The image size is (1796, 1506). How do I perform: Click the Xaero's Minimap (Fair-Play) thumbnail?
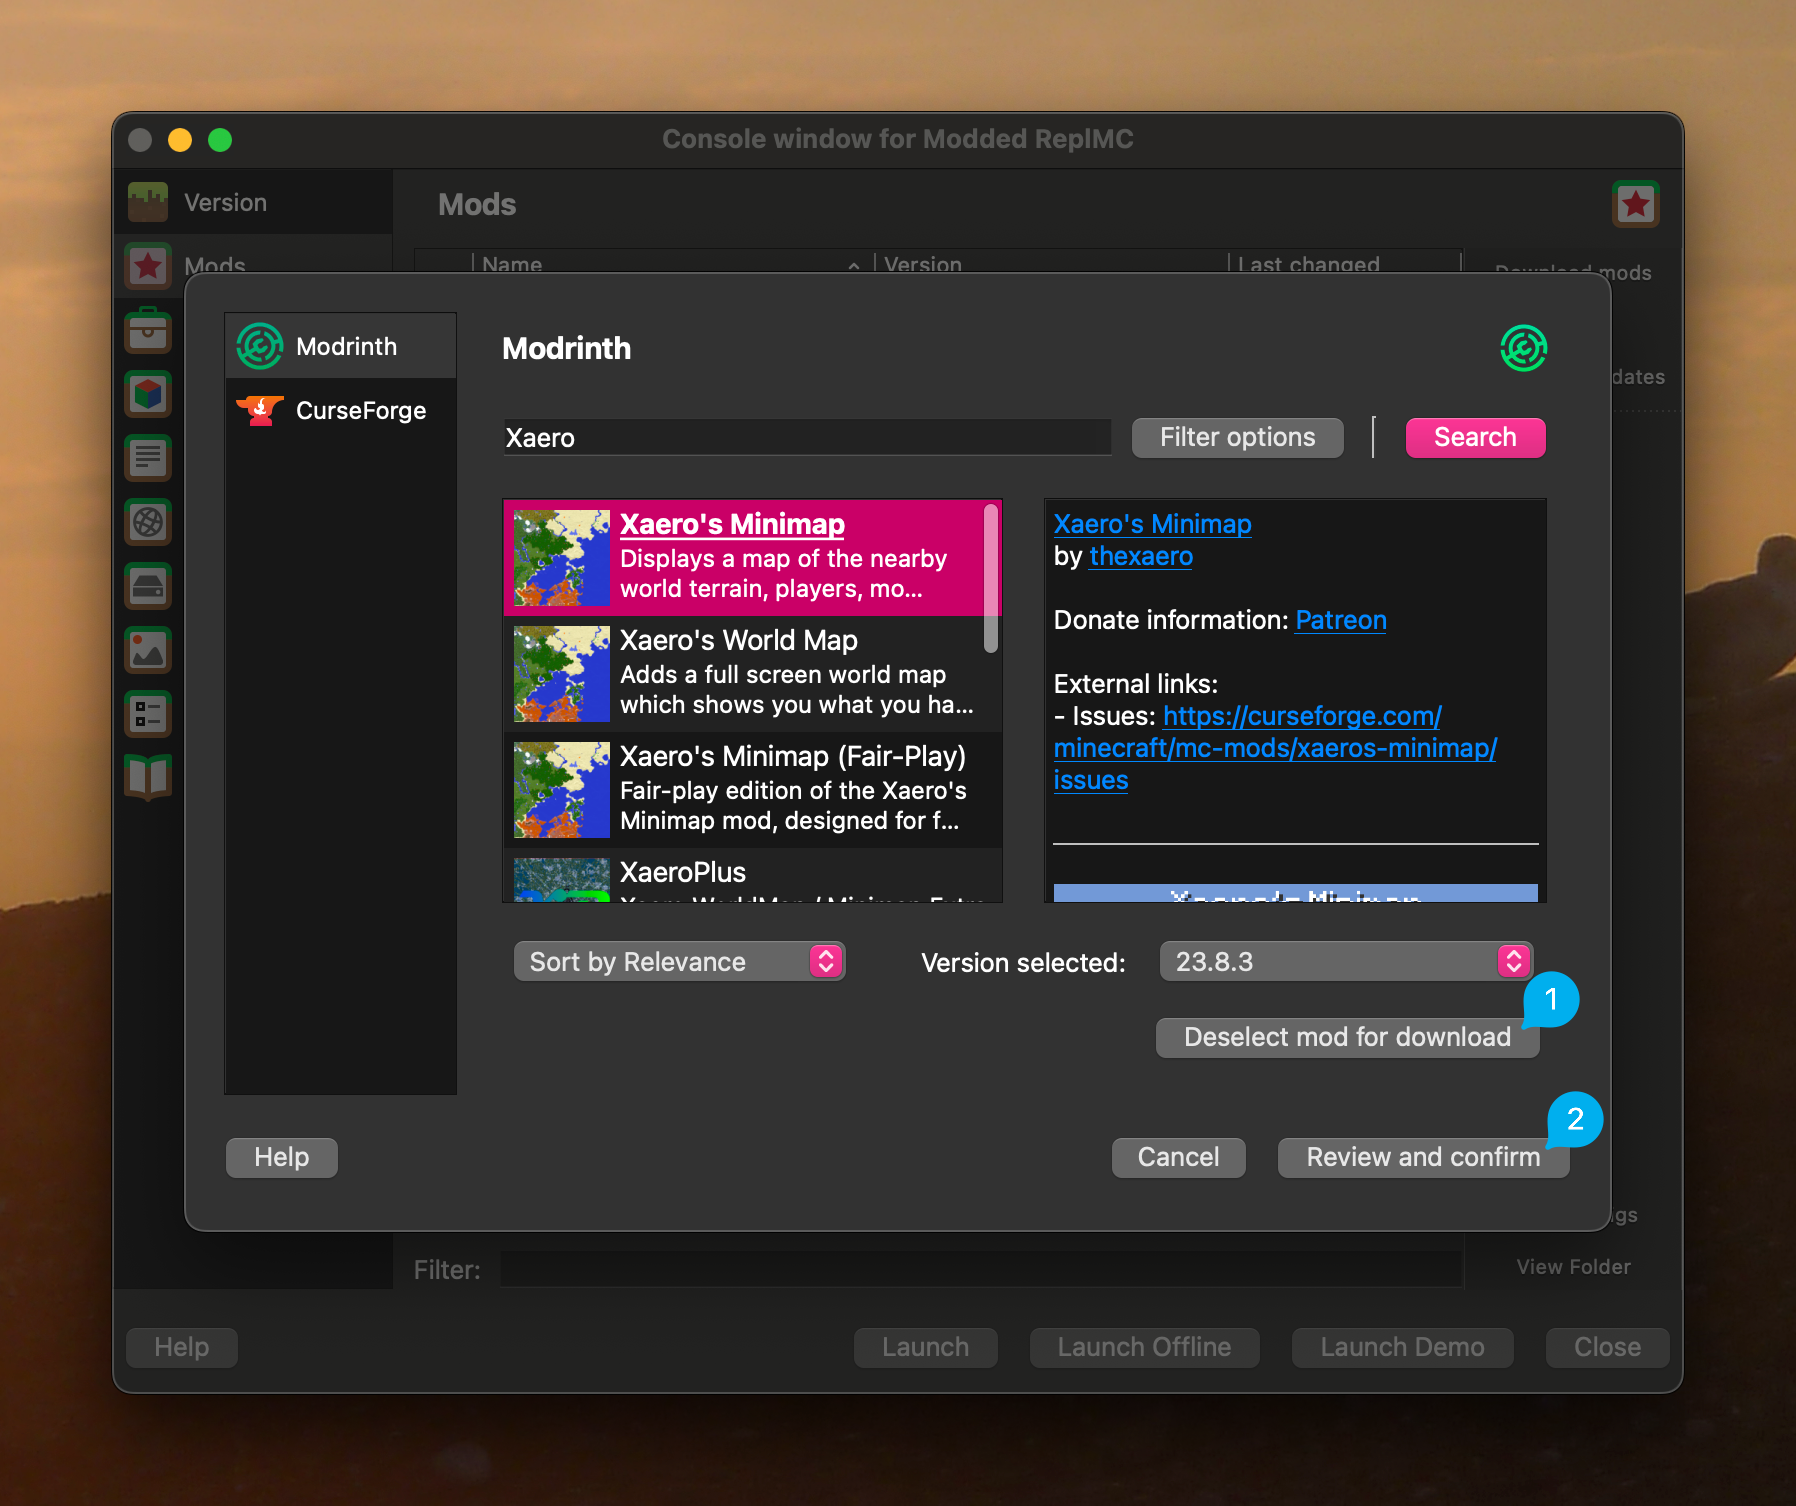point(562,790)
